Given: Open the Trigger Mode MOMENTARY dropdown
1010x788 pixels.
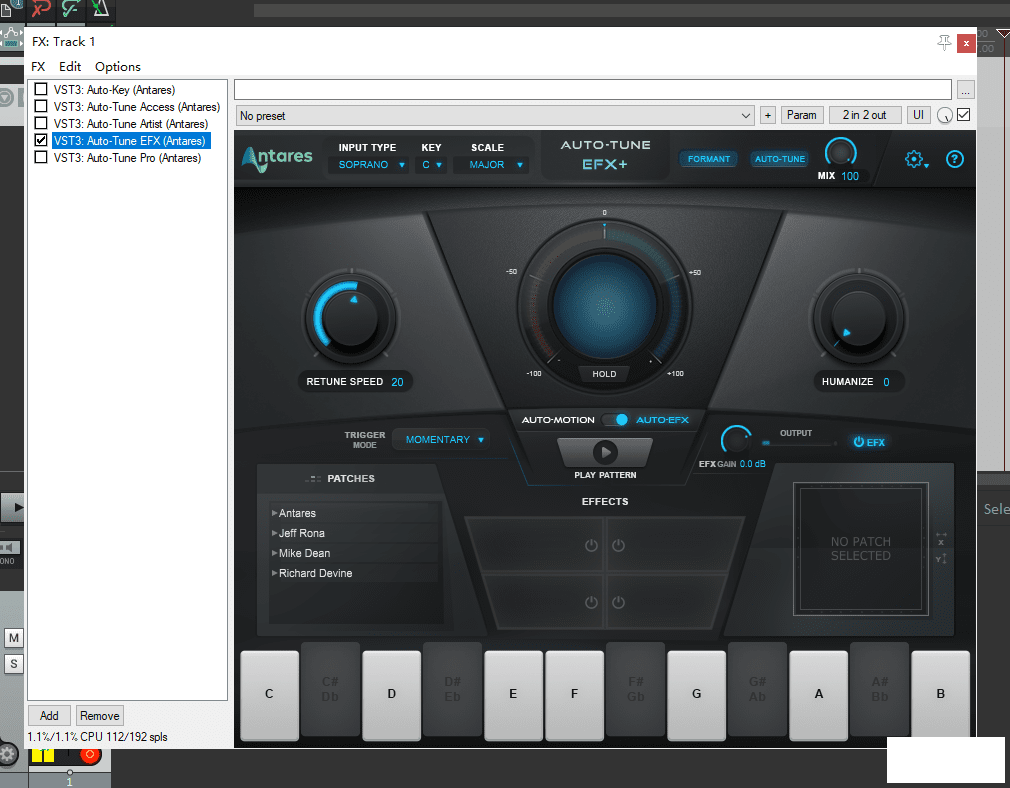Looking at the screenshot, I should click(x=441, y=439).
